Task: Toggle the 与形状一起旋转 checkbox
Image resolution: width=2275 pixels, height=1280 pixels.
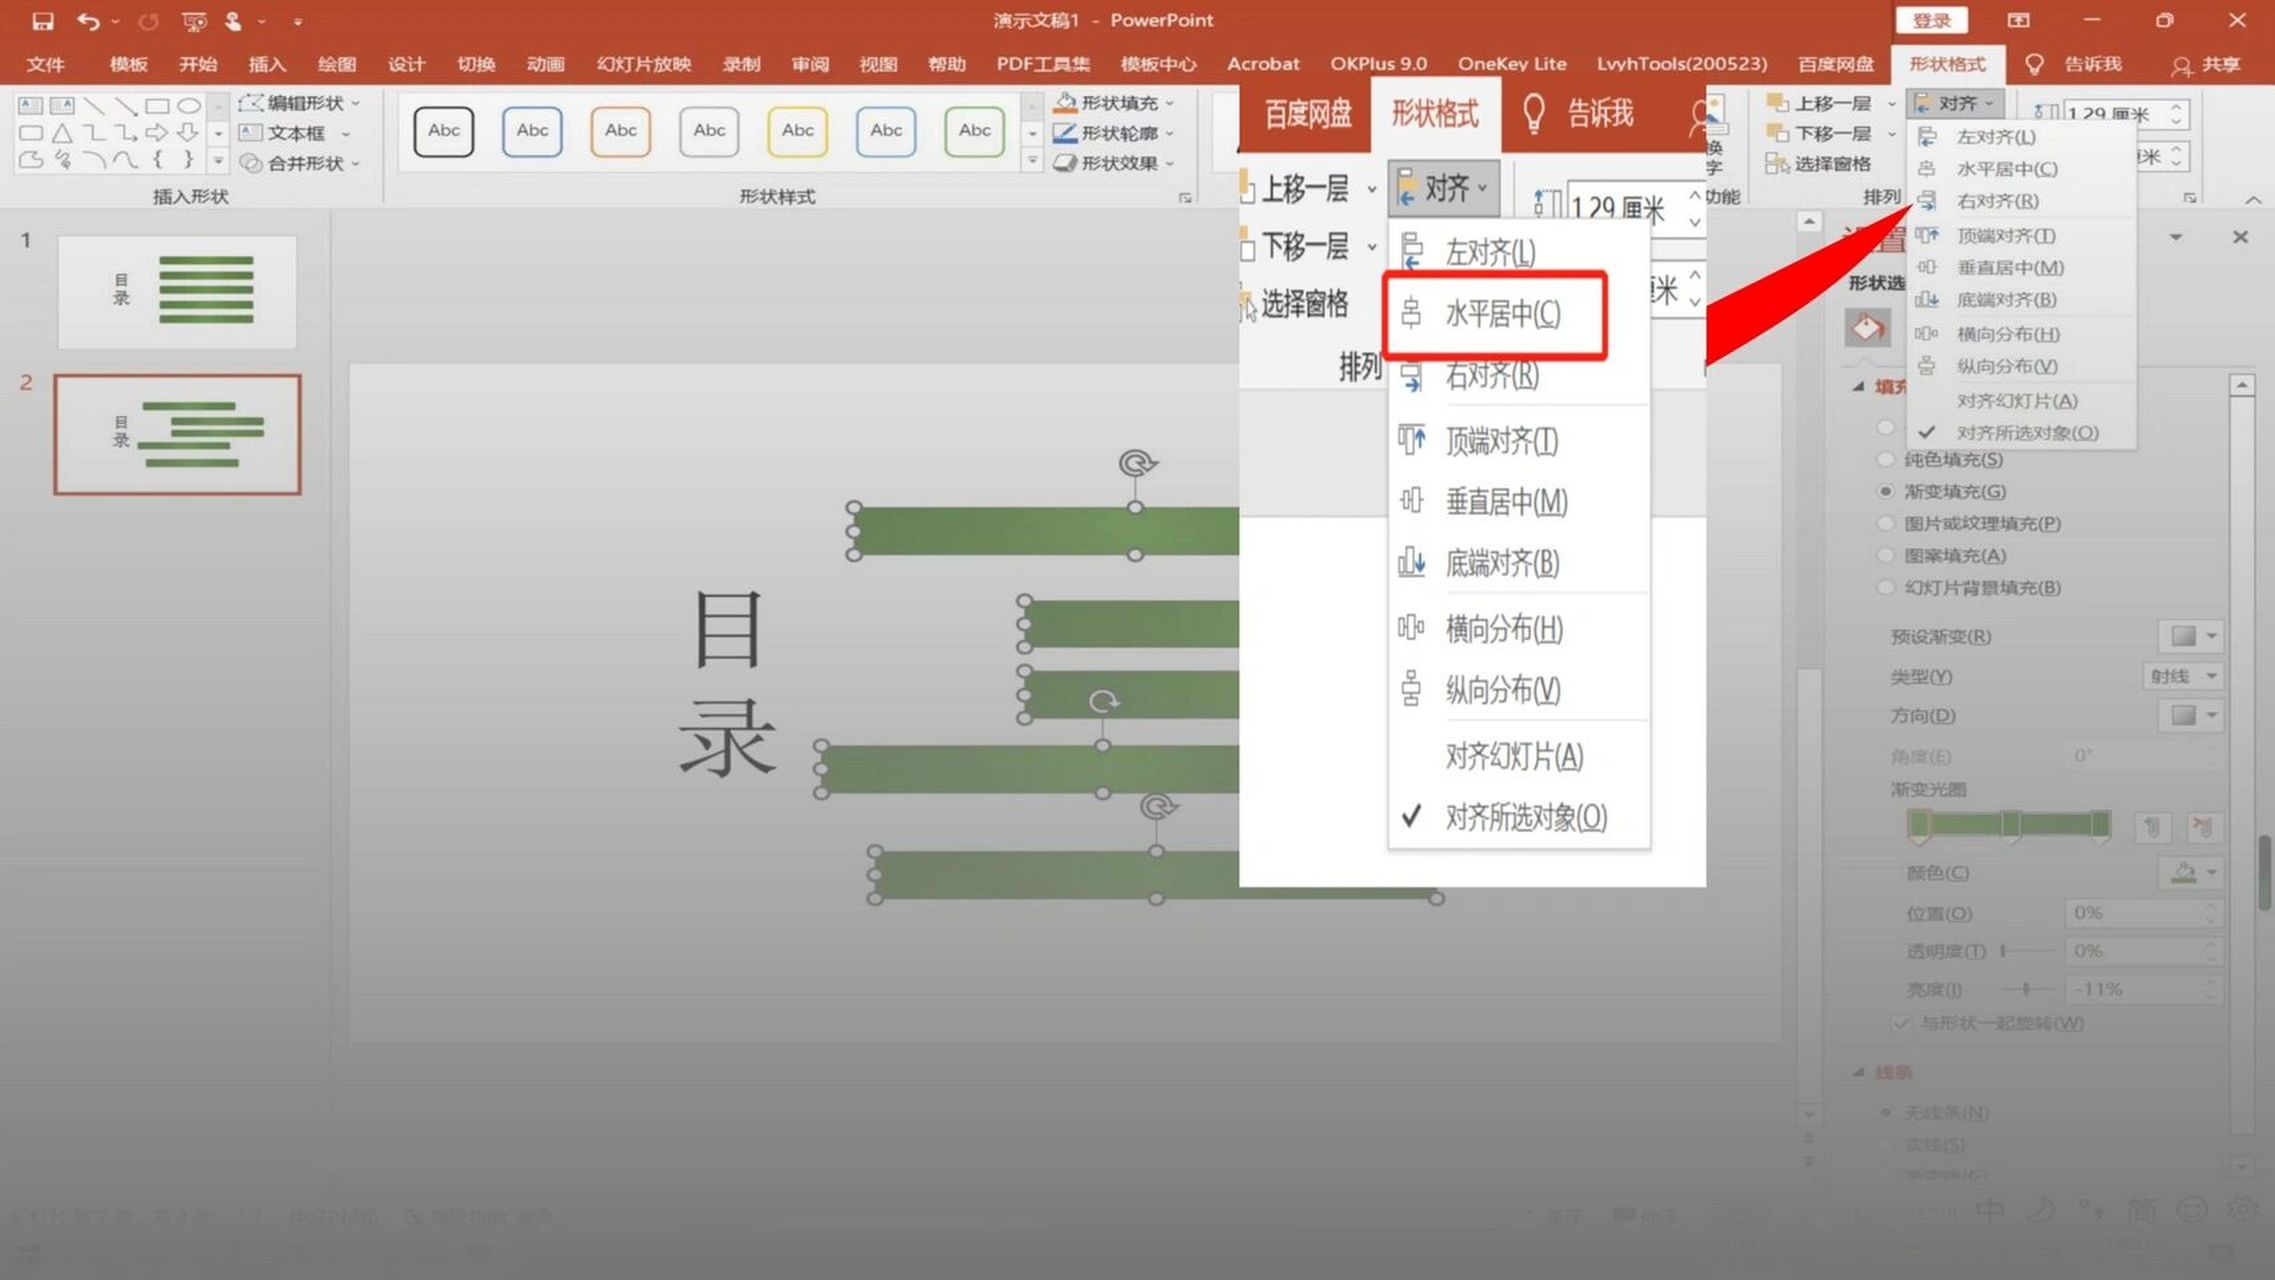Action: [x=1902, y=1023]
